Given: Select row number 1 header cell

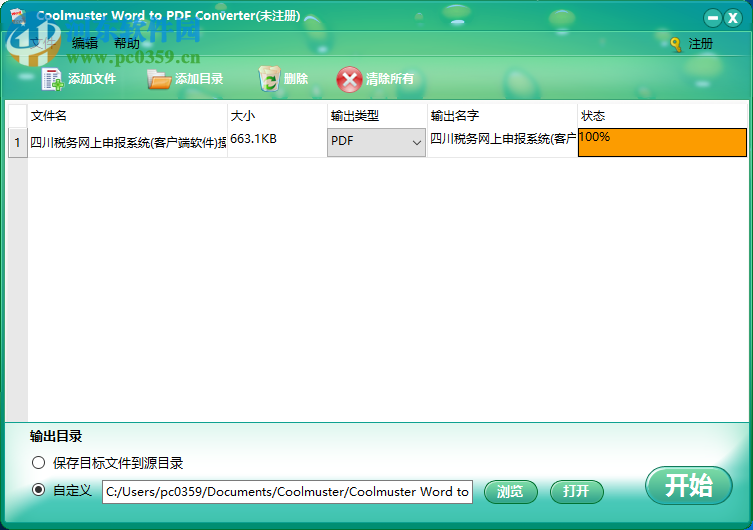Looking at the screenshot, I should 18,143.
